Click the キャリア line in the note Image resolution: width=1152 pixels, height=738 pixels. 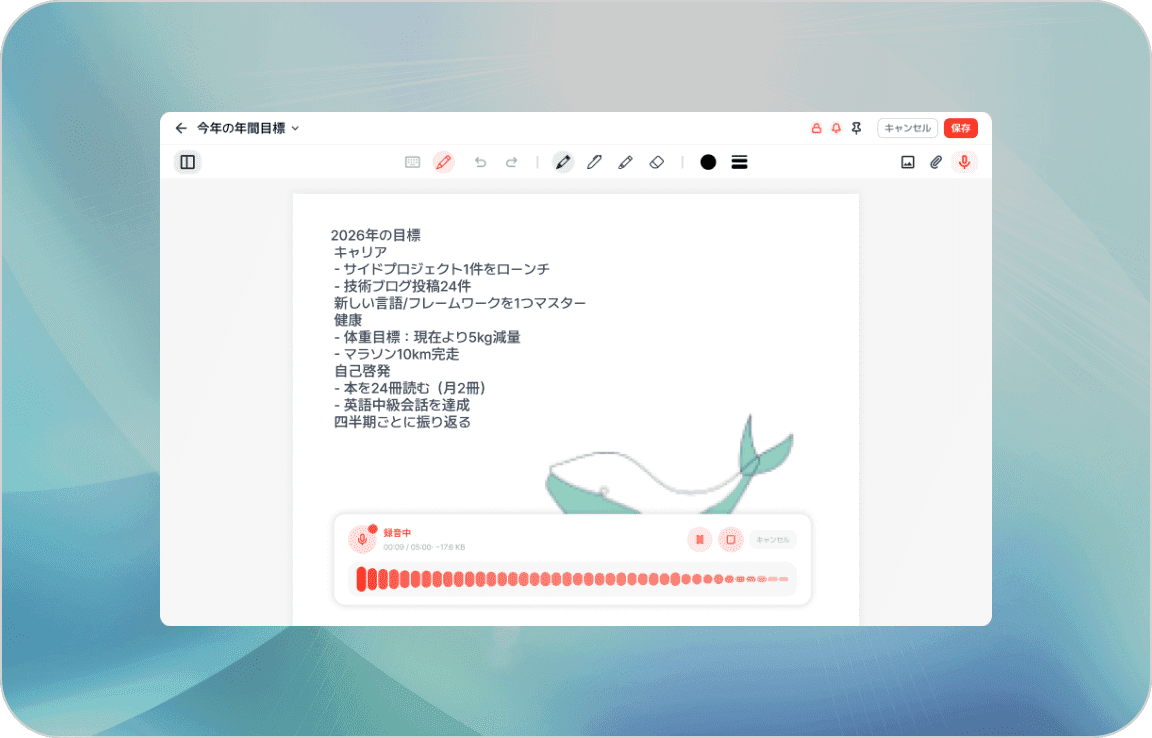360,252
